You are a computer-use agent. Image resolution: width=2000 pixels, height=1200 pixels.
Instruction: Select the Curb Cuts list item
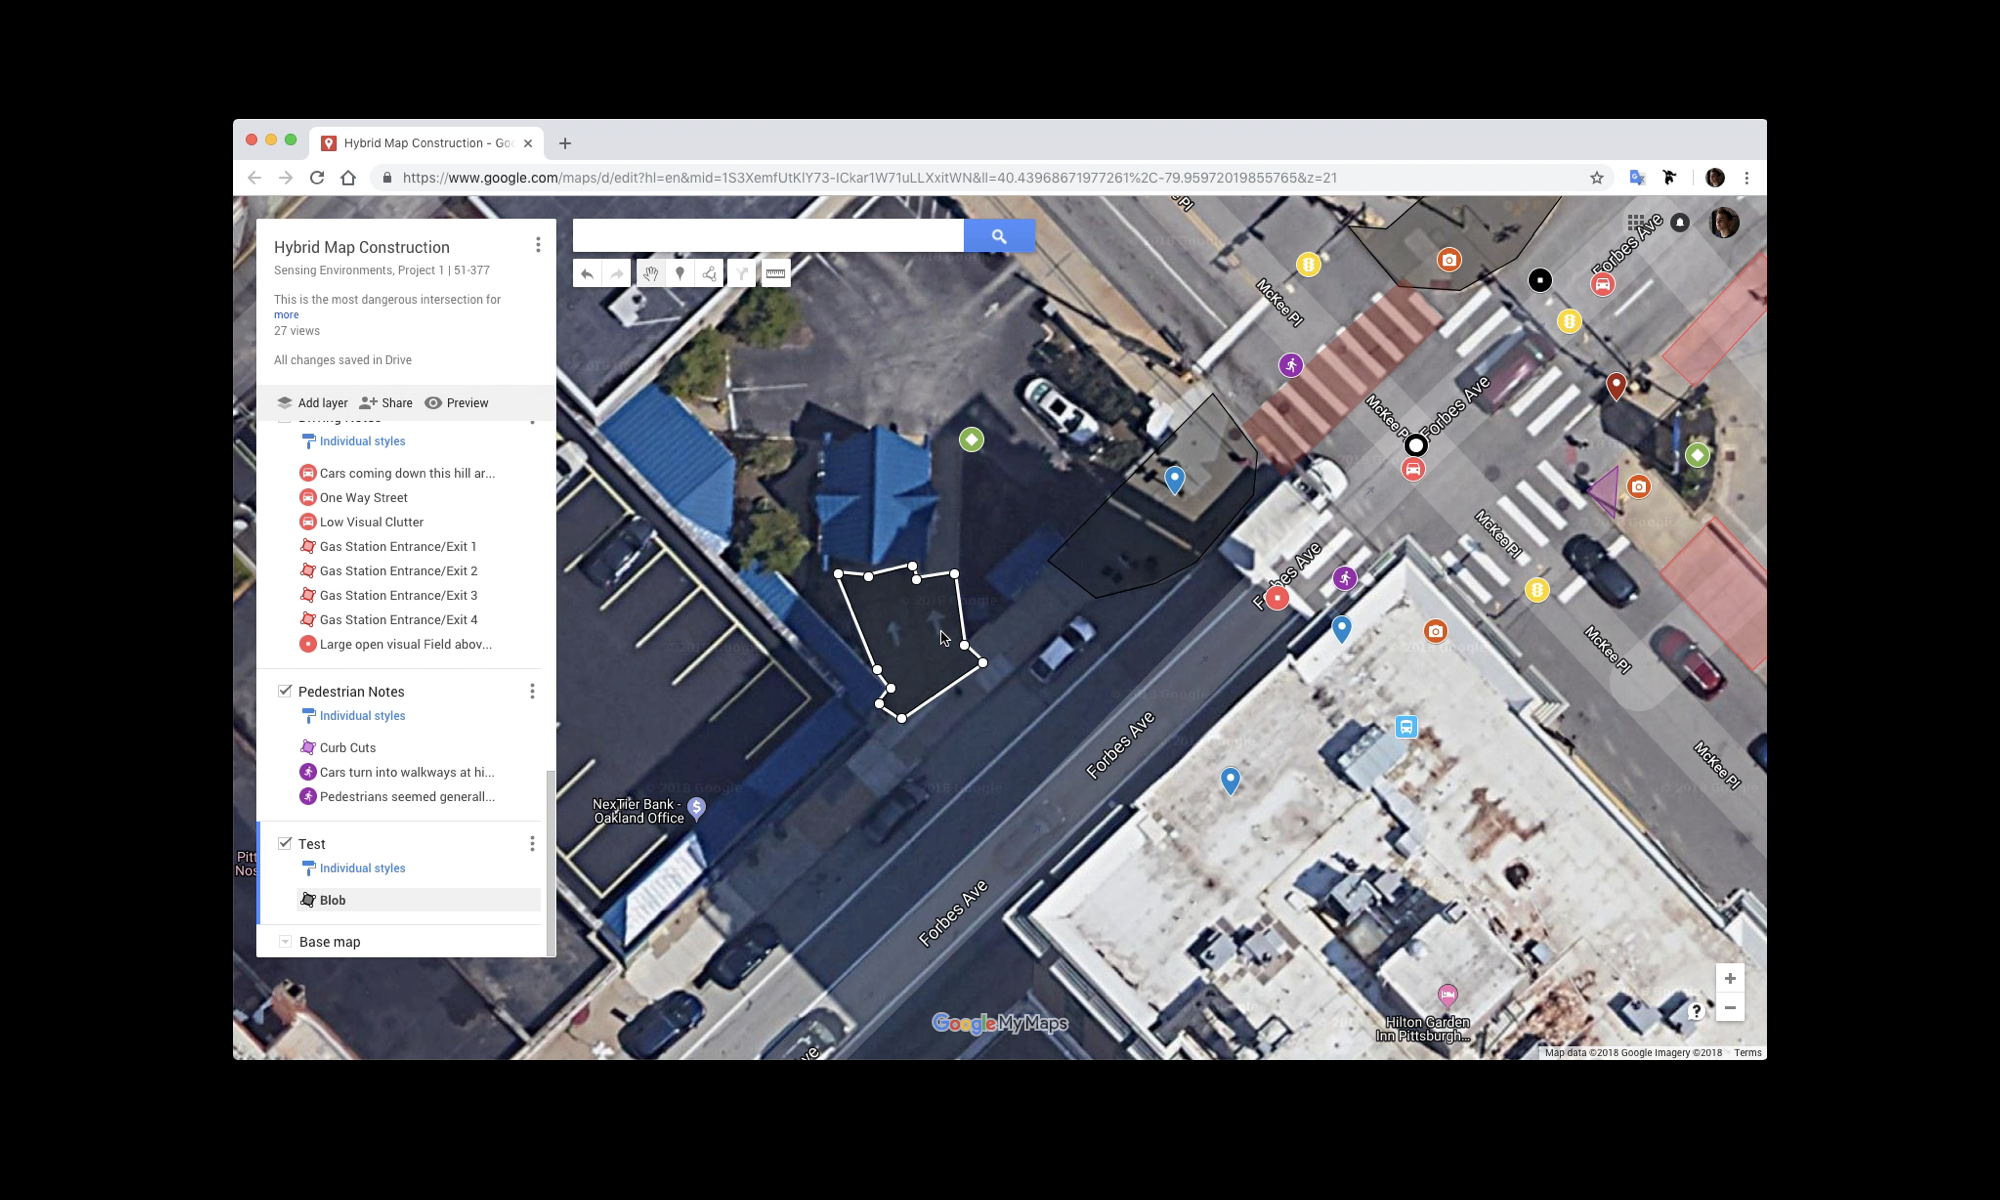pos(347,747)
